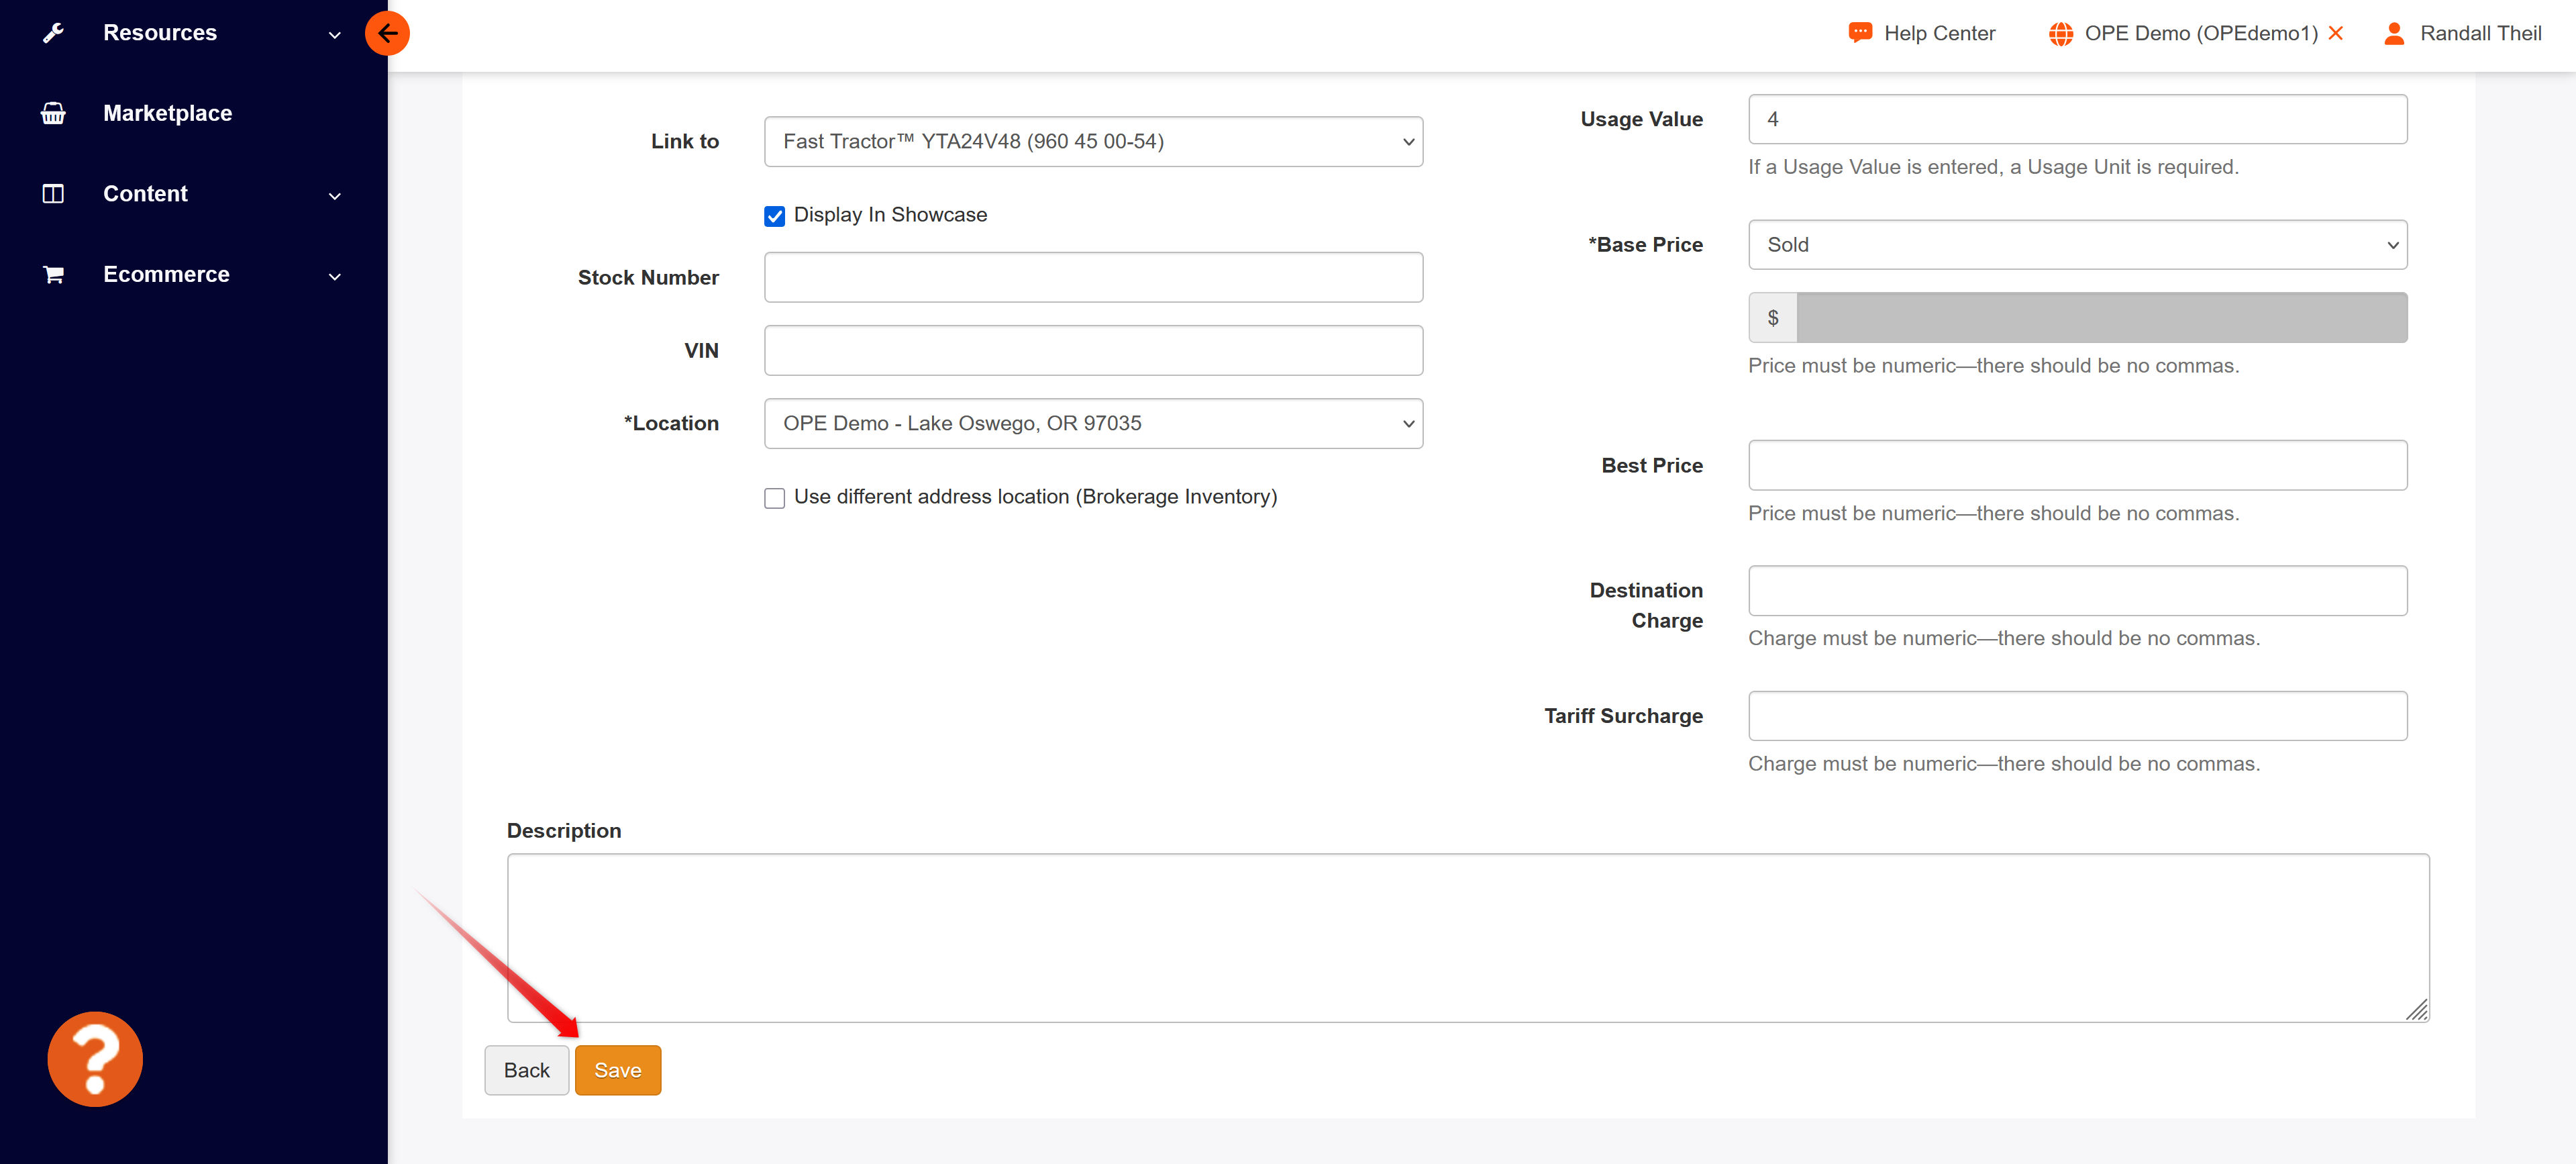Click into the Stock Number field
This screenshot has height=1164, width=2576.
[1093, 278]
